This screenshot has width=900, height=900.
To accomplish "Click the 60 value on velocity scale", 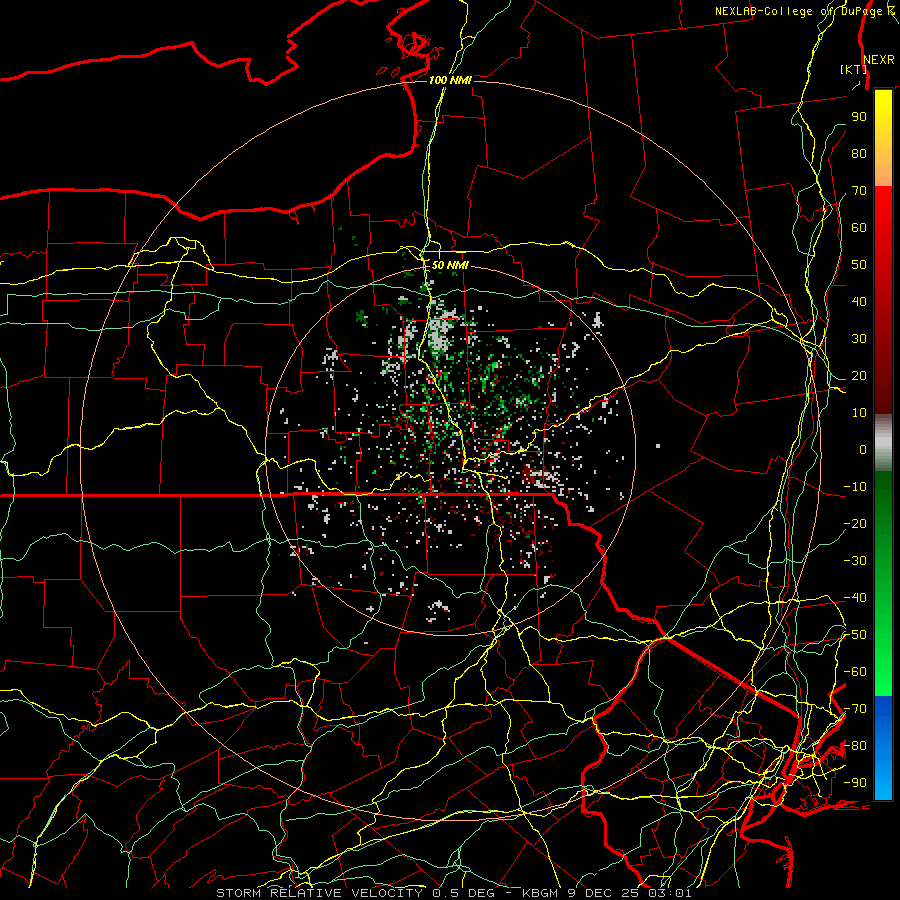I will (859, 227).
